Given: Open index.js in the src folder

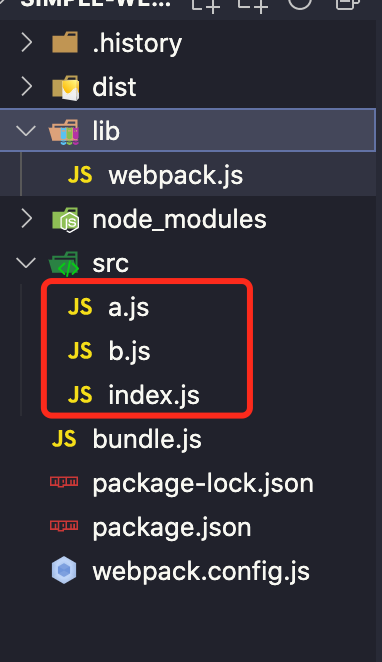Looking at the screenshot, I should (x=154, y=395).
